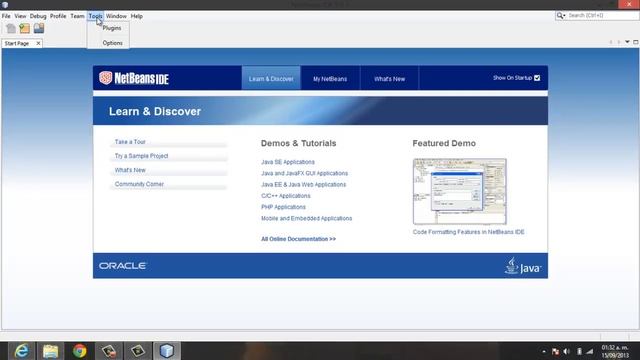Click the taskbar clock and date
Viewport: 640px width, 360px height.
[615, 351]
